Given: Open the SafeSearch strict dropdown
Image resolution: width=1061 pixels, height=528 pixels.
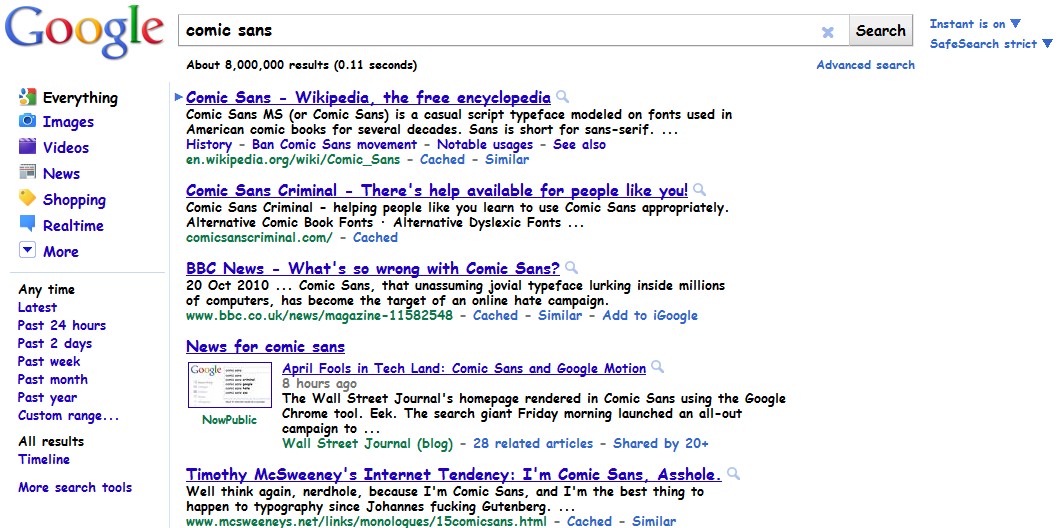Looking at the screenshot, I should coord(1047,44).
